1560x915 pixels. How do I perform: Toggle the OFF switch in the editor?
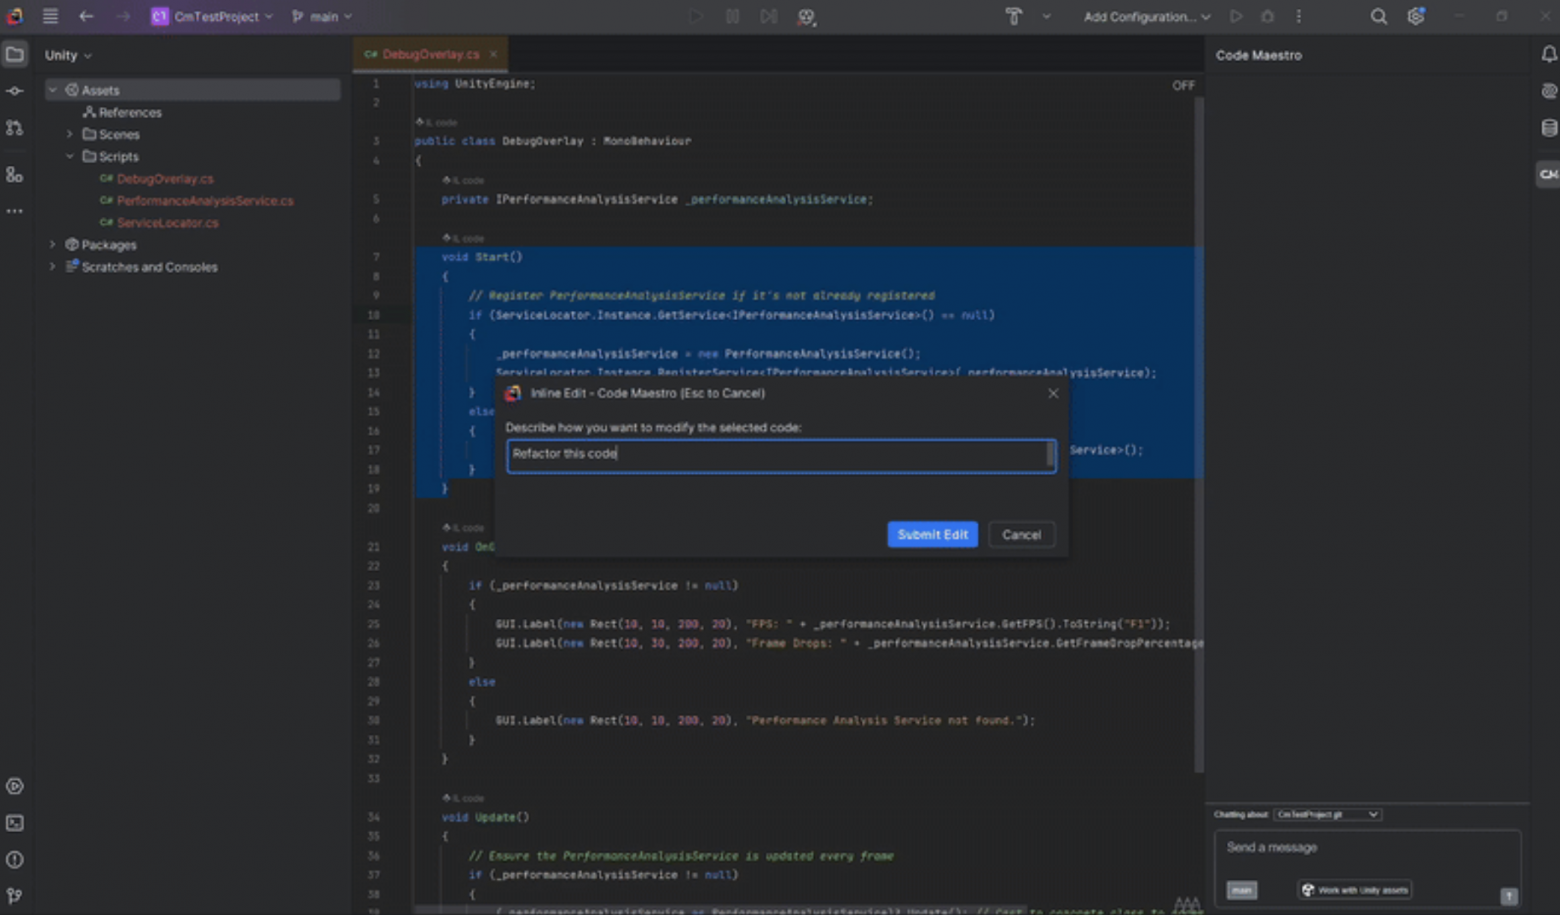(1183, 85)
